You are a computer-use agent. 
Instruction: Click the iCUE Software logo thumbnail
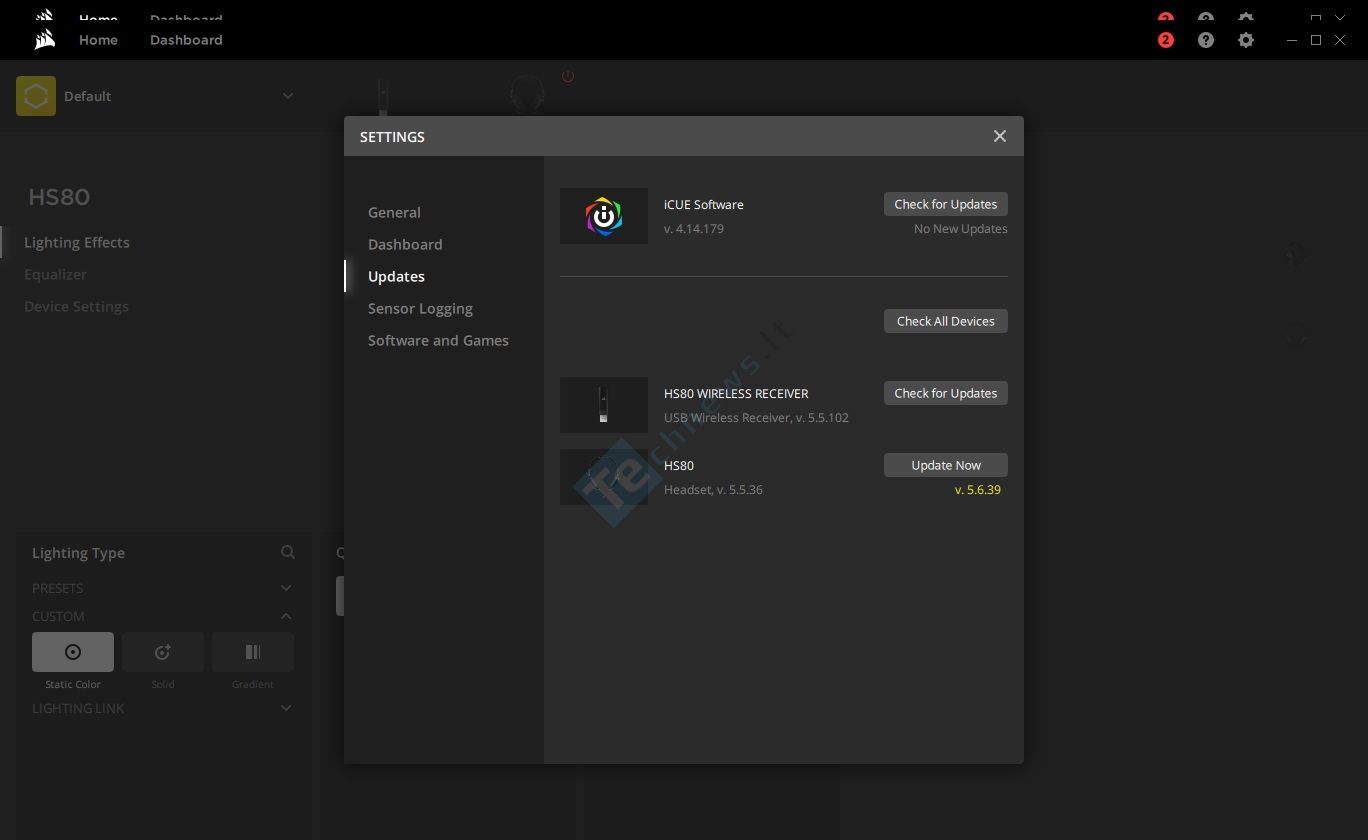604,216
